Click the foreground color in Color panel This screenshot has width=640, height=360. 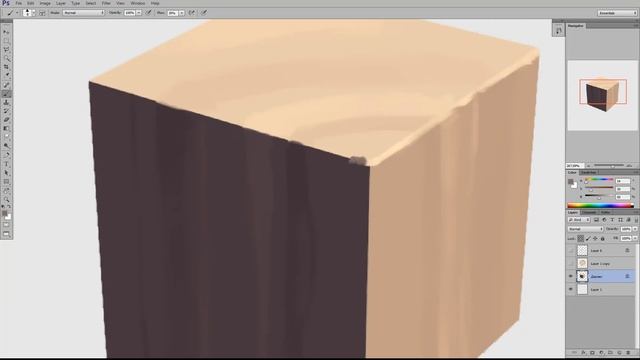pyautogui.click(x=571, y=182)
